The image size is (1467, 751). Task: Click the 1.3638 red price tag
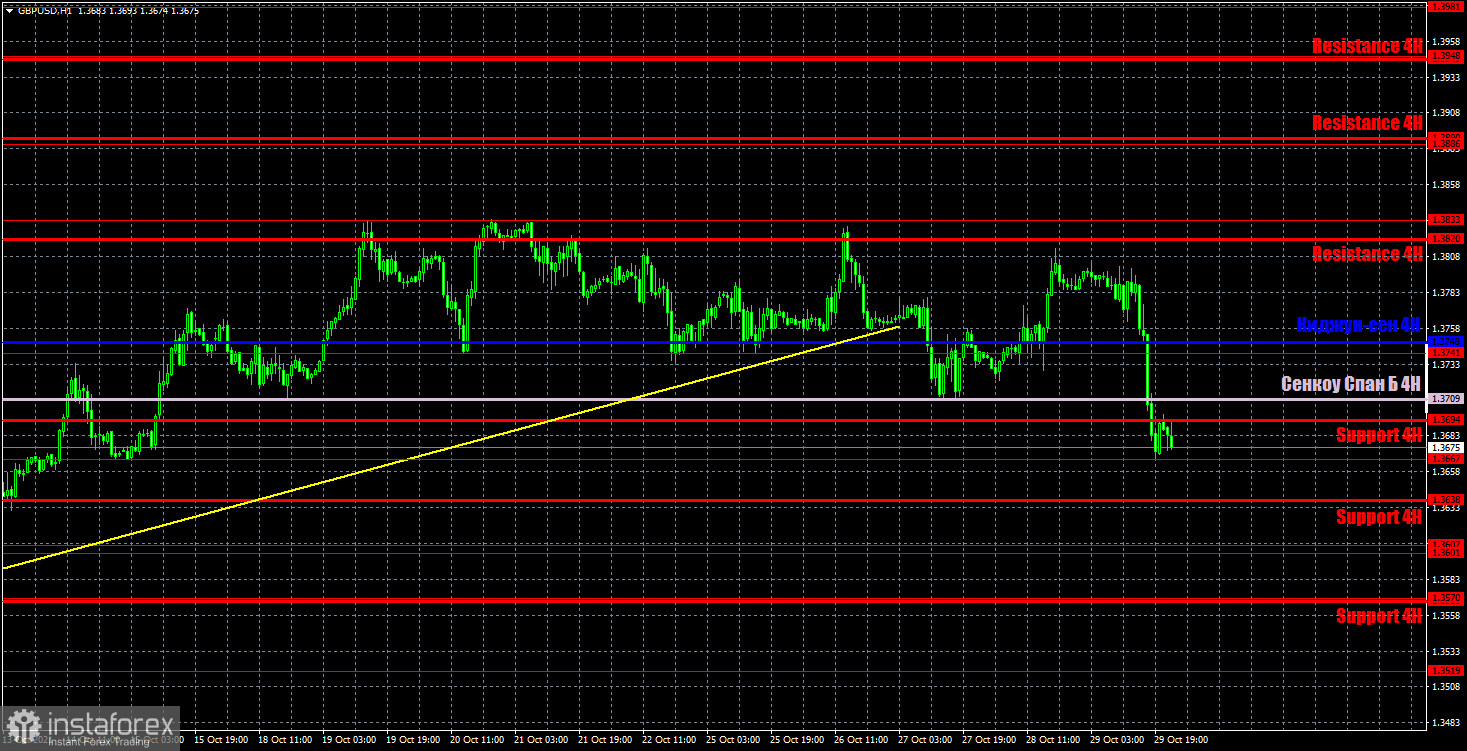click(1447, 499)
